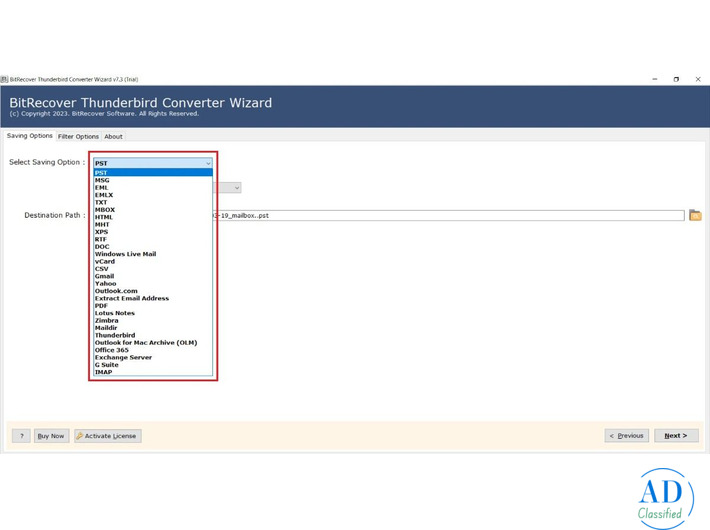This screenshot has width=710, height=530.
Task: Select Maildir as saving option
Action: tap(153, 328)
